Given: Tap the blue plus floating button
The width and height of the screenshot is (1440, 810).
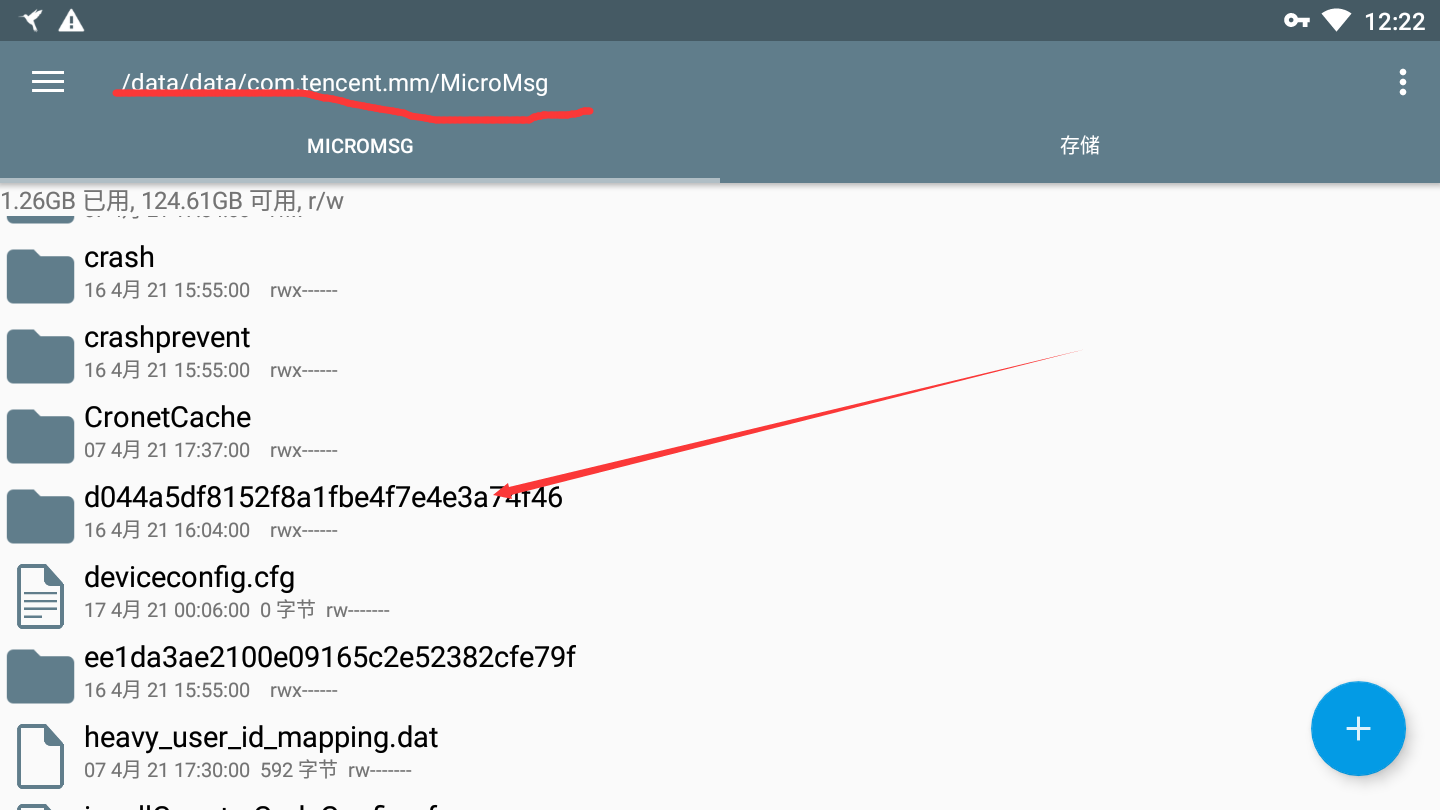Looking at the screenshot, I should click(1358, 729).
